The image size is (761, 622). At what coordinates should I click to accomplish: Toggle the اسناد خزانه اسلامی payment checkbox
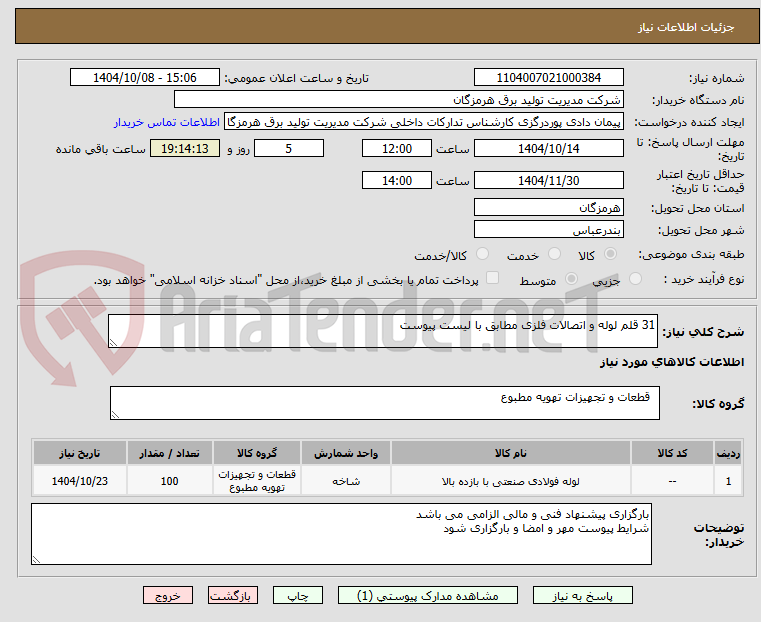pos(493,278)
